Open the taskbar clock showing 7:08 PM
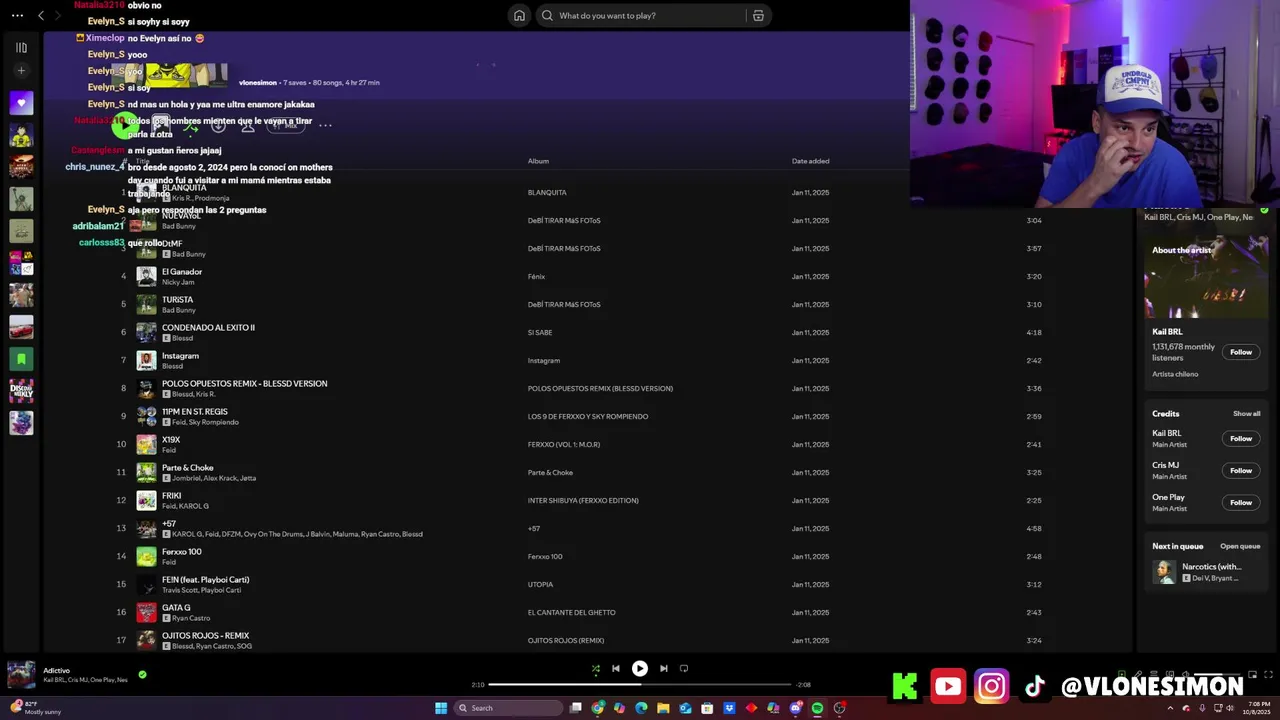The image size is (1280, 720). [x=1259, y=708]
